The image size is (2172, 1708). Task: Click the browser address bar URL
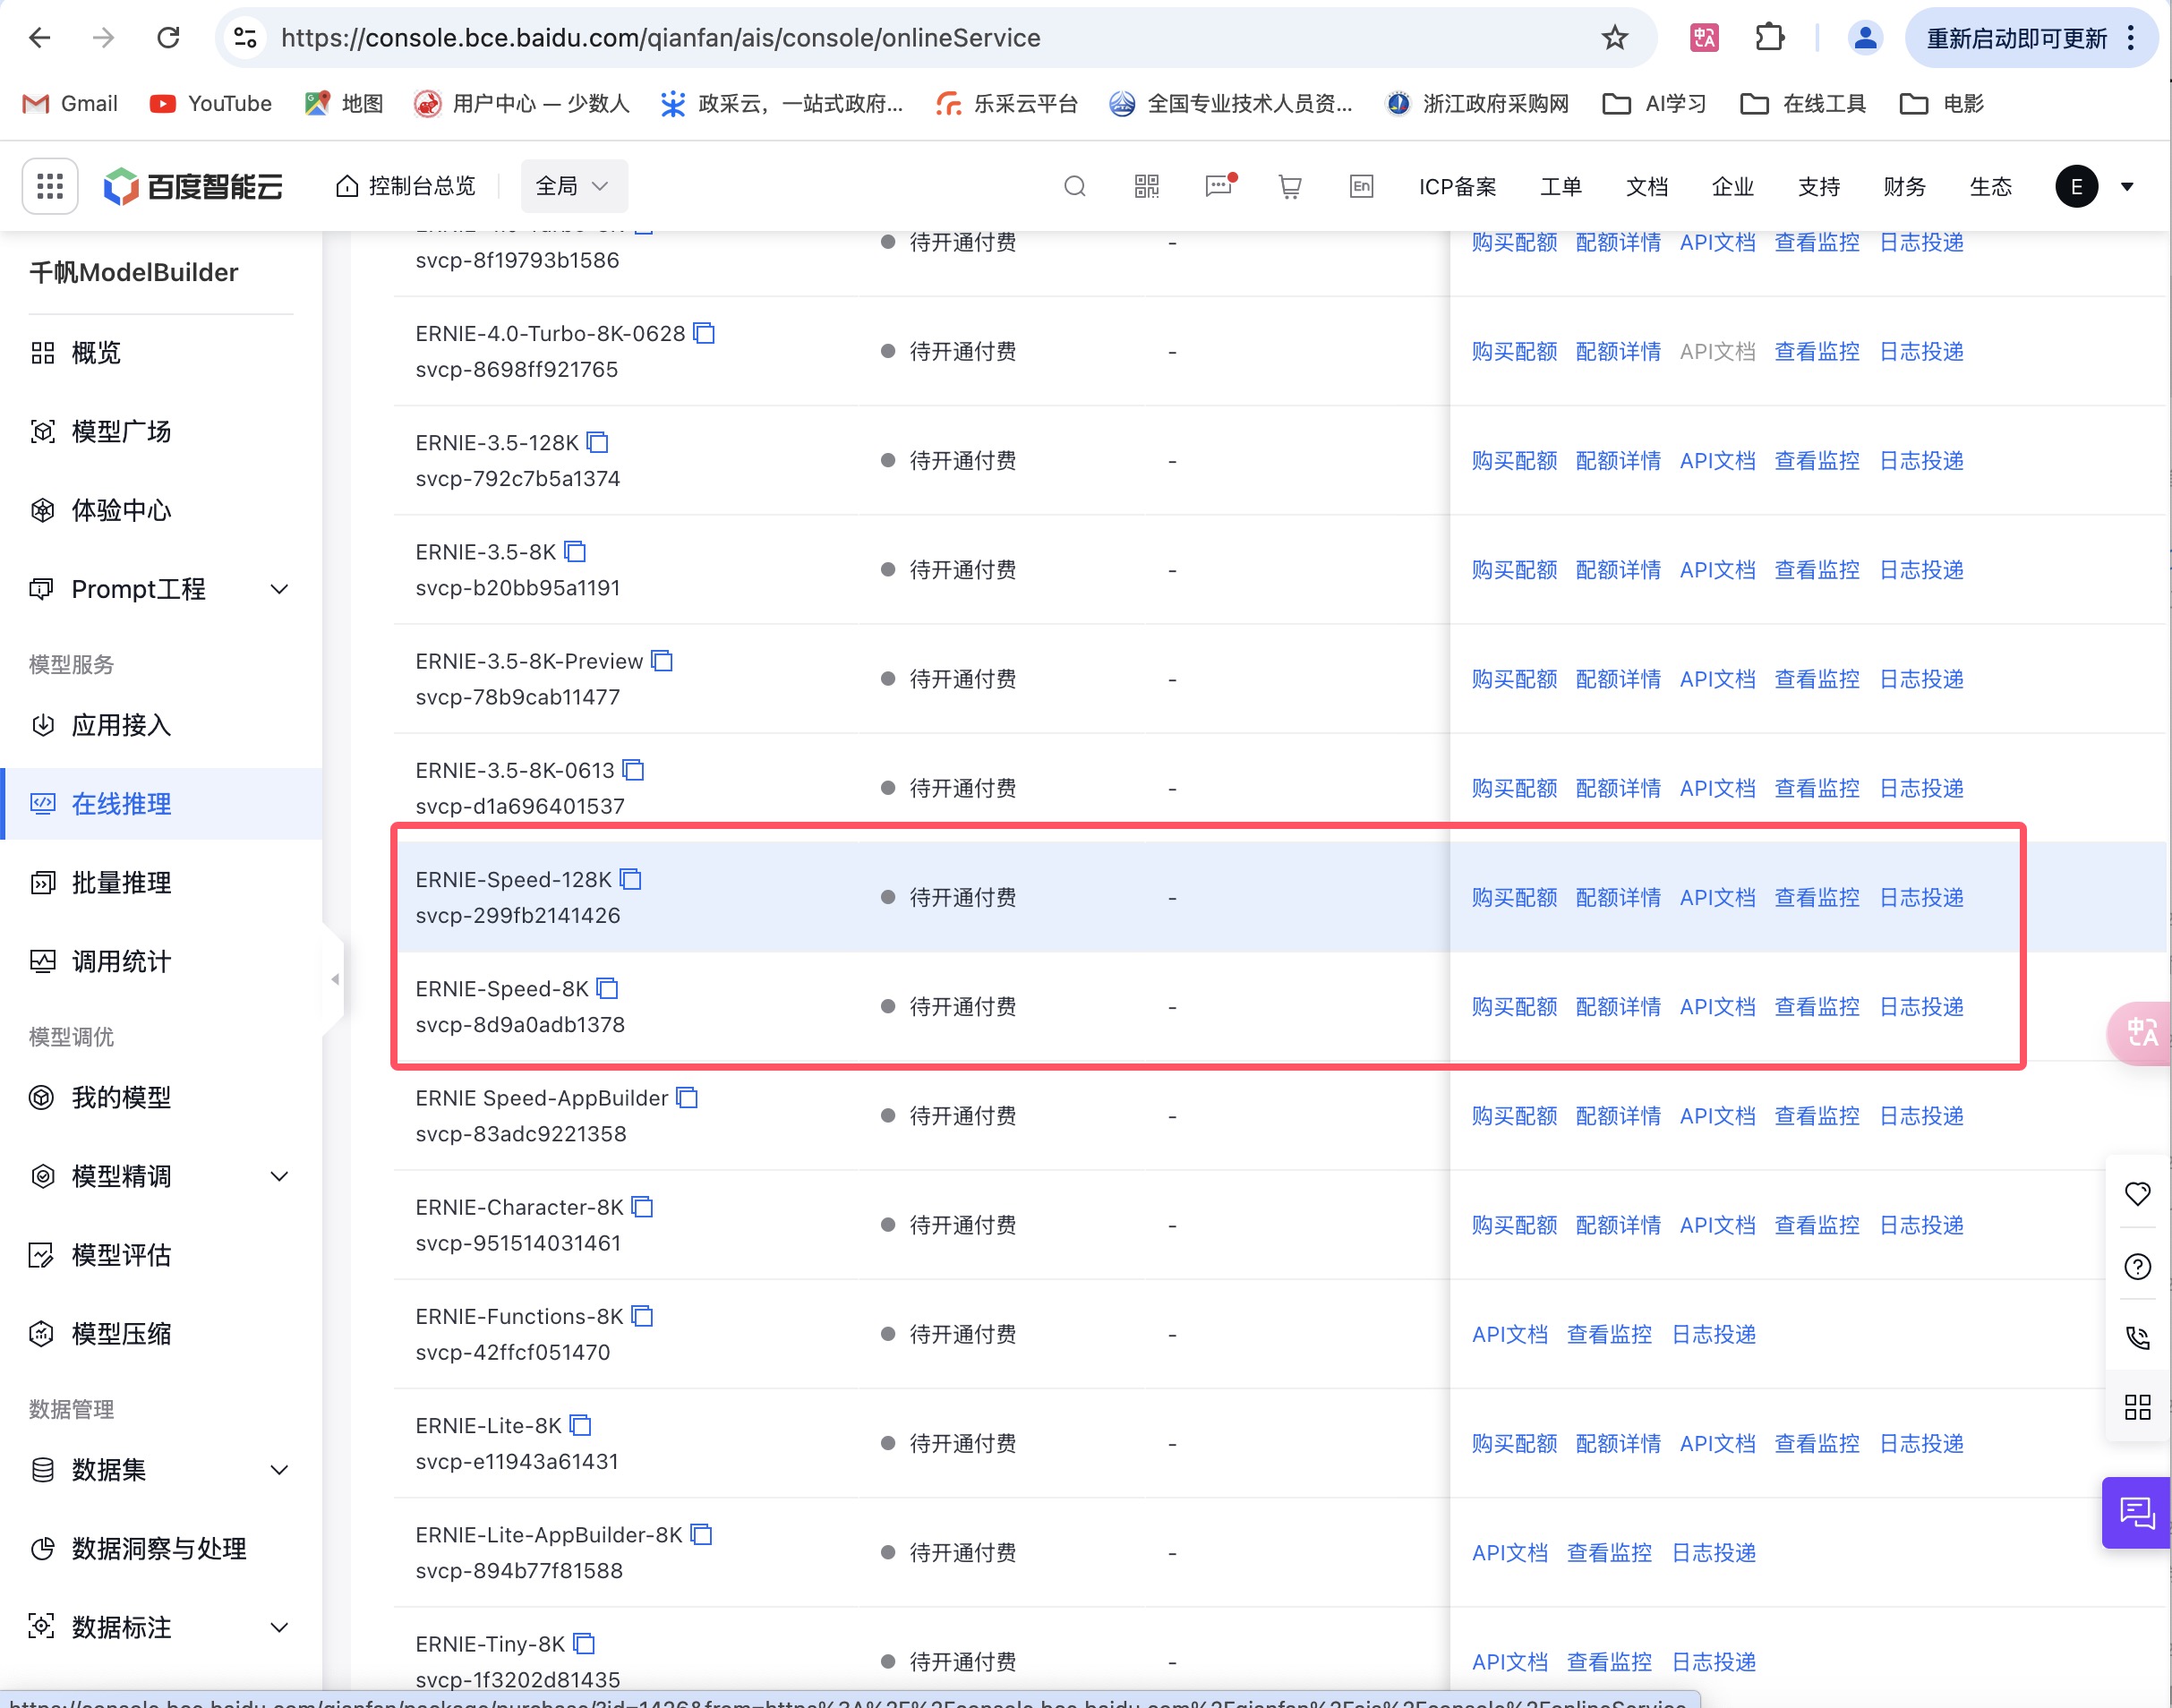(x=660, y=38)
